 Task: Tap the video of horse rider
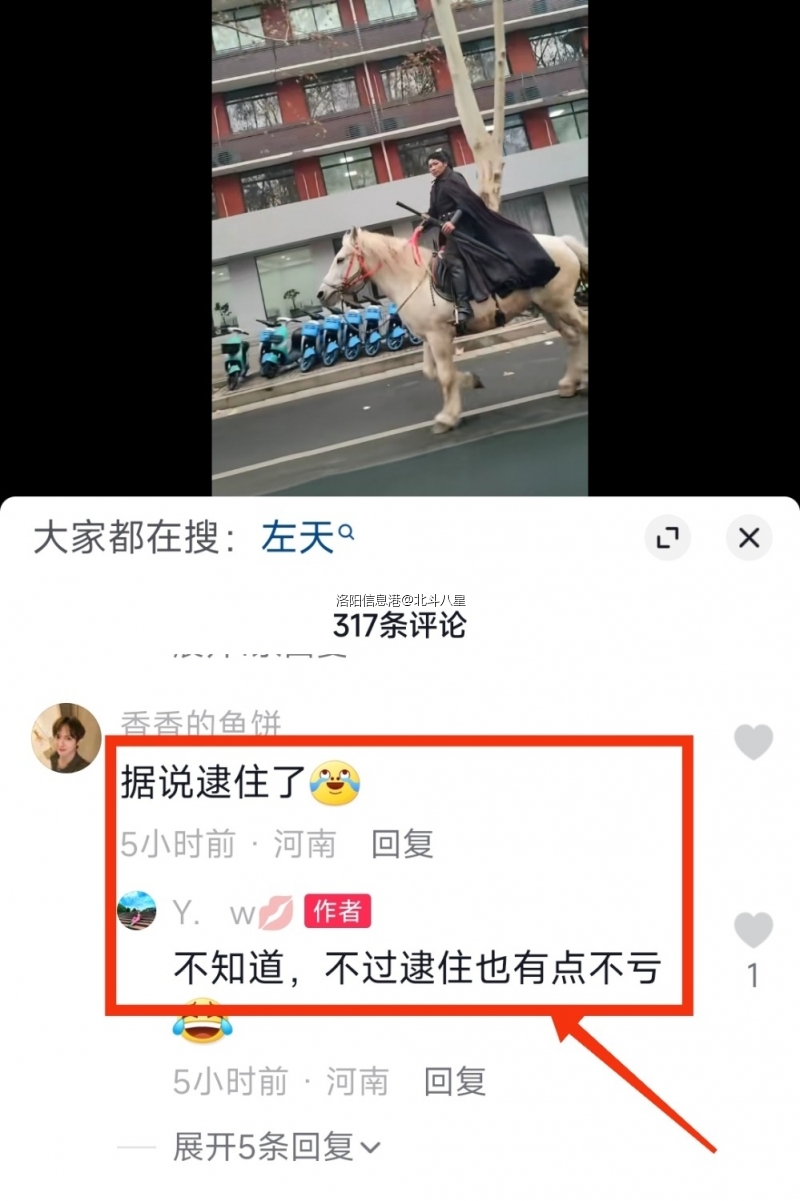pyautogui.click(x=400, y=247)
